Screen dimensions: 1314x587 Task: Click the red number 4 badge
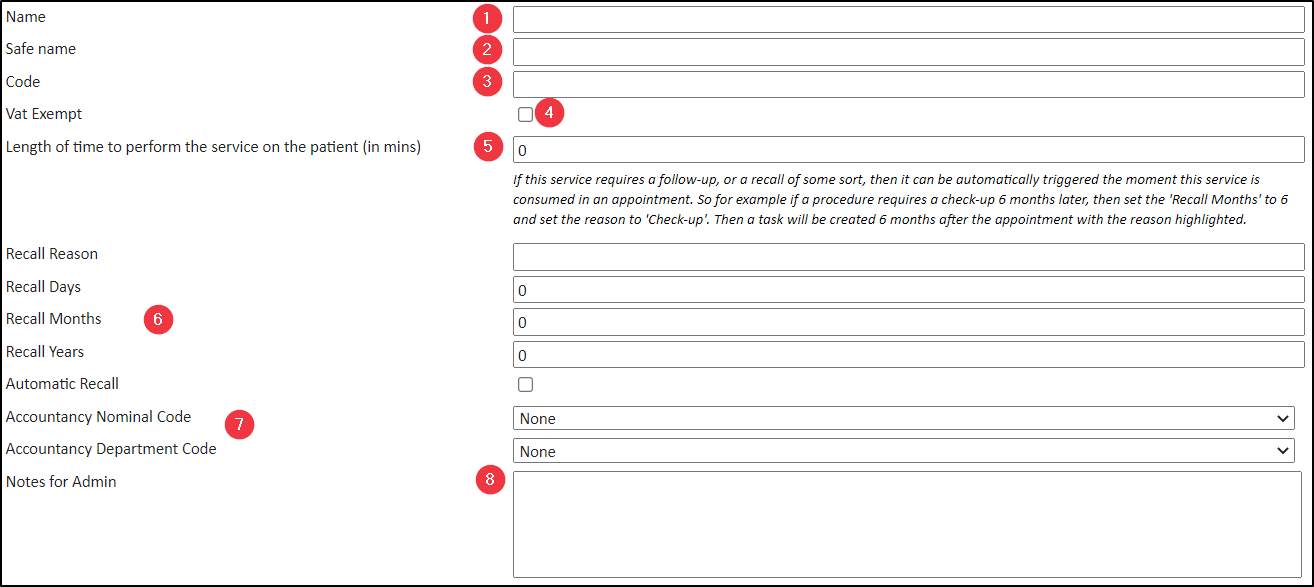pos(550,113)
